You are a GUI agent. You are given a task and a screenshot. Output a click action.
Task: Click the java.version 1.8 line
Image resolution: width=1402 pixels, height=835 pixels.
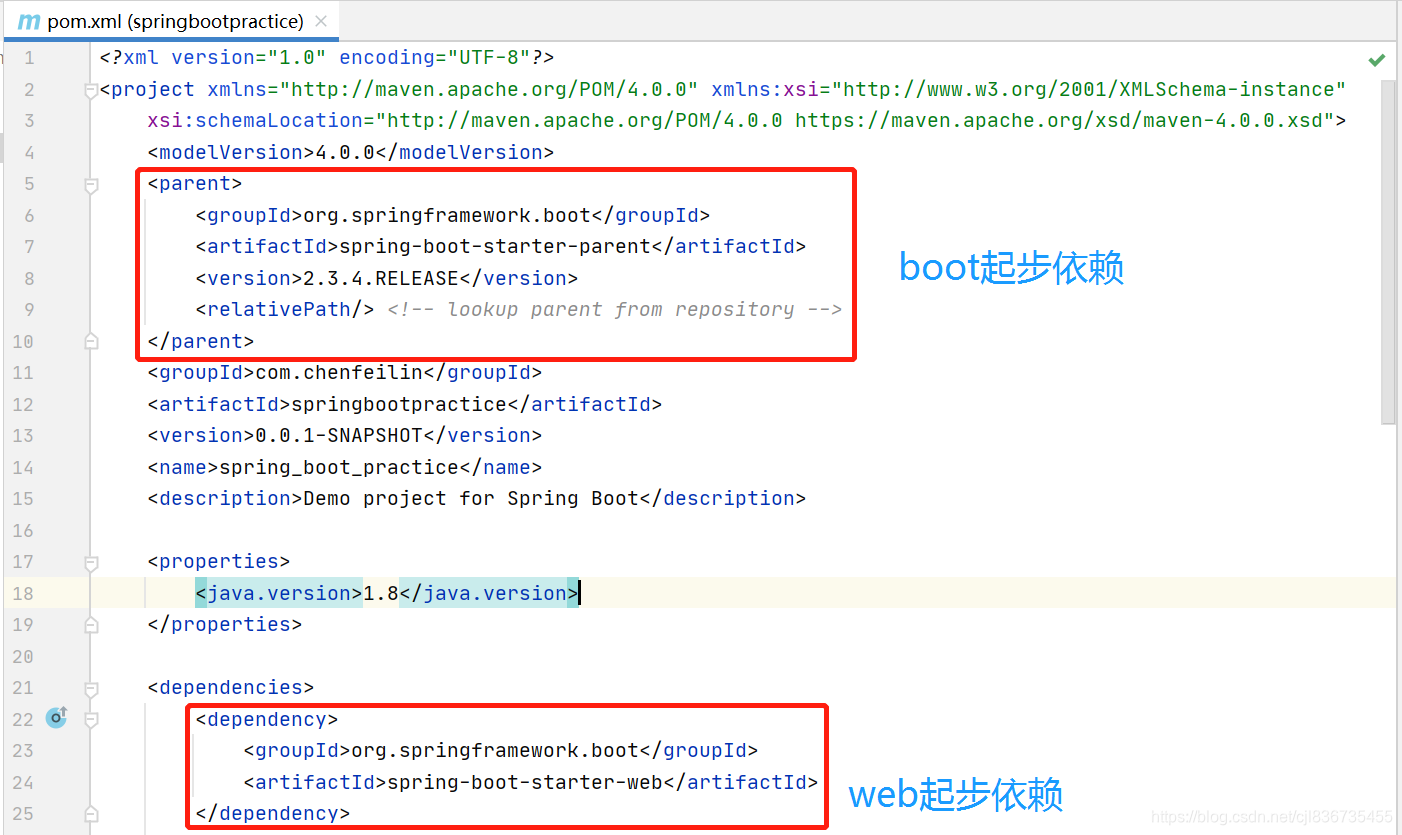point(387,594)
